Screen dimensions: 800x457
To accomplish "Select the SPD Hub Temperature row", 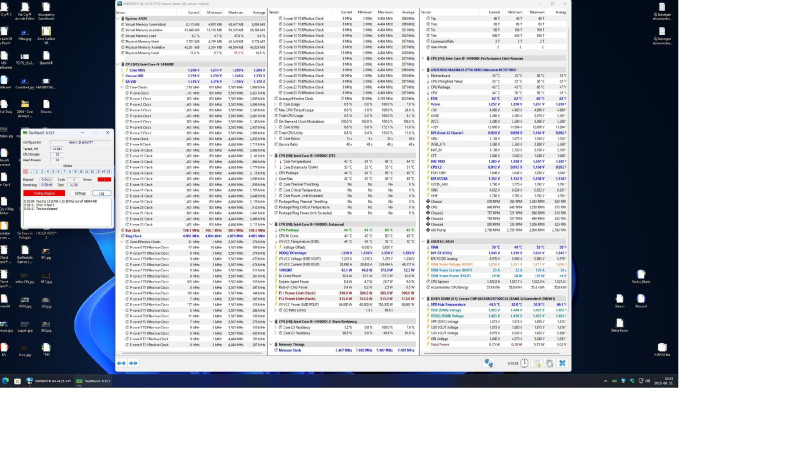I will (494, 304).
